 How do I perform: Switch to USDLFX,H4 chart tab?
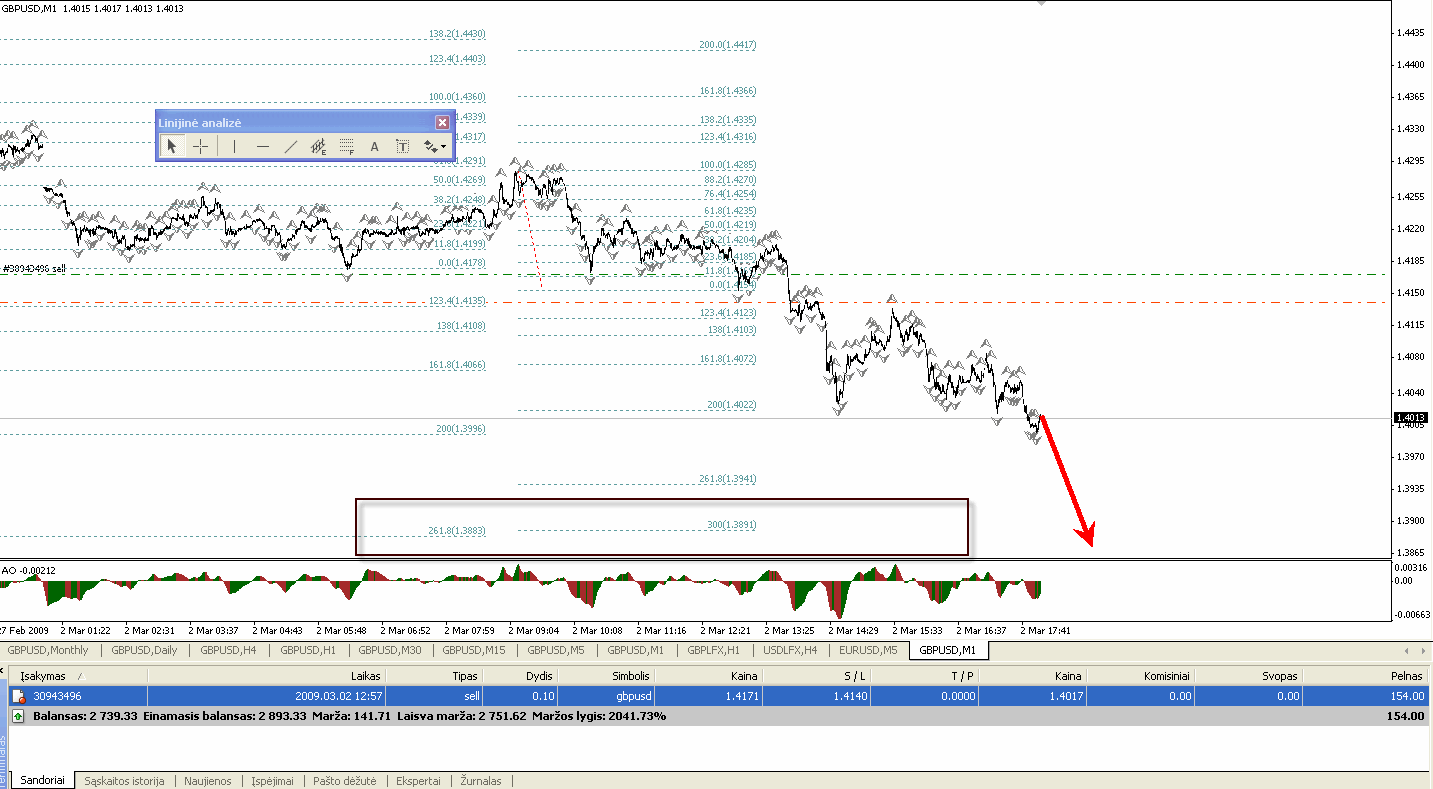click(x=790, y=650)
